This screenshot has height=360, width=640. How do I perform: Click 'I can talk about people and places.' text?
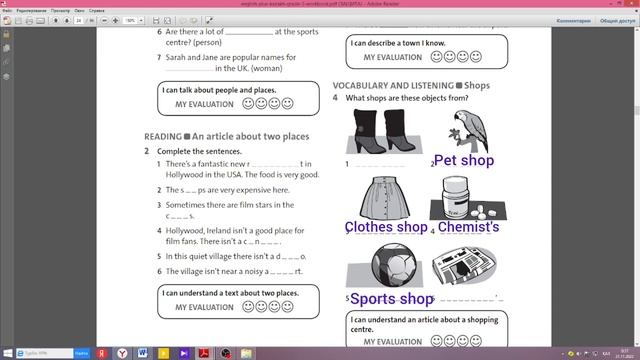point(219,90)
